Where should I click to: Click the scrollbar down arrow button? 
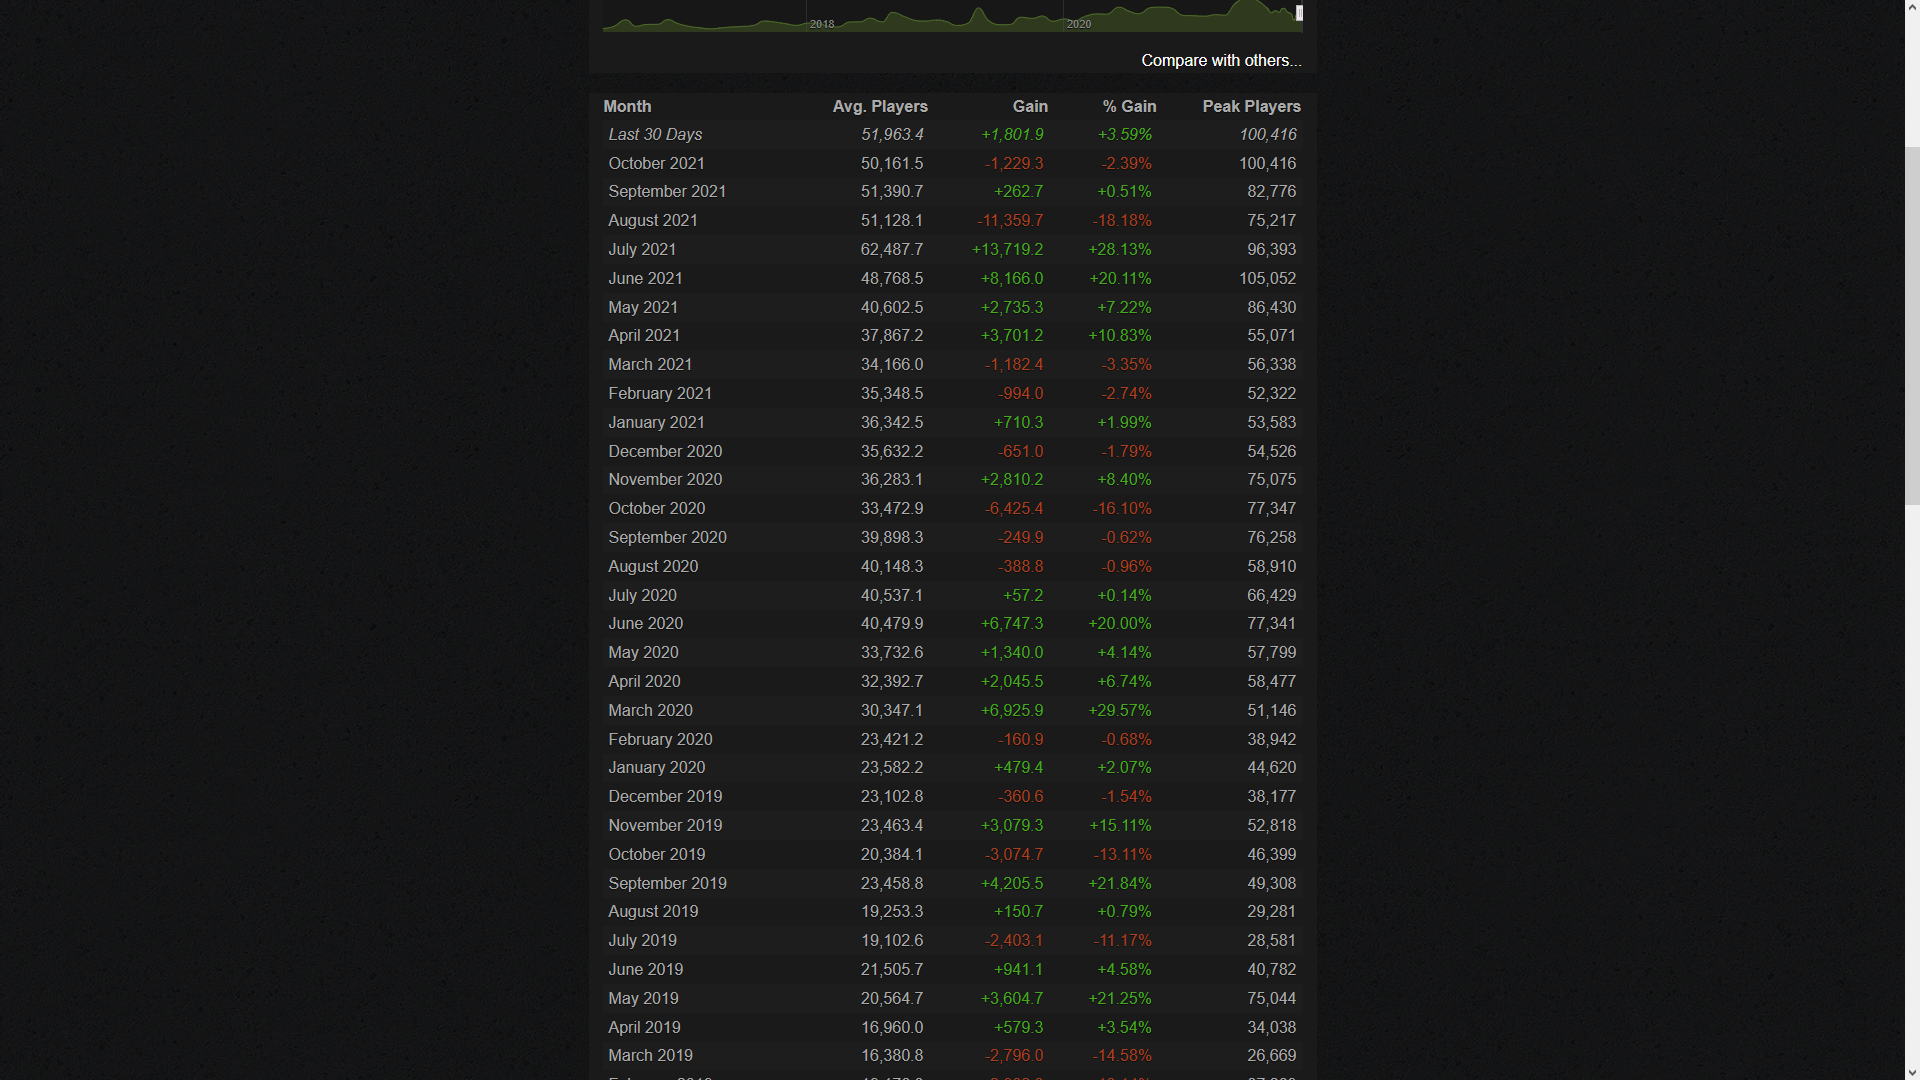click(1912, 1072)
